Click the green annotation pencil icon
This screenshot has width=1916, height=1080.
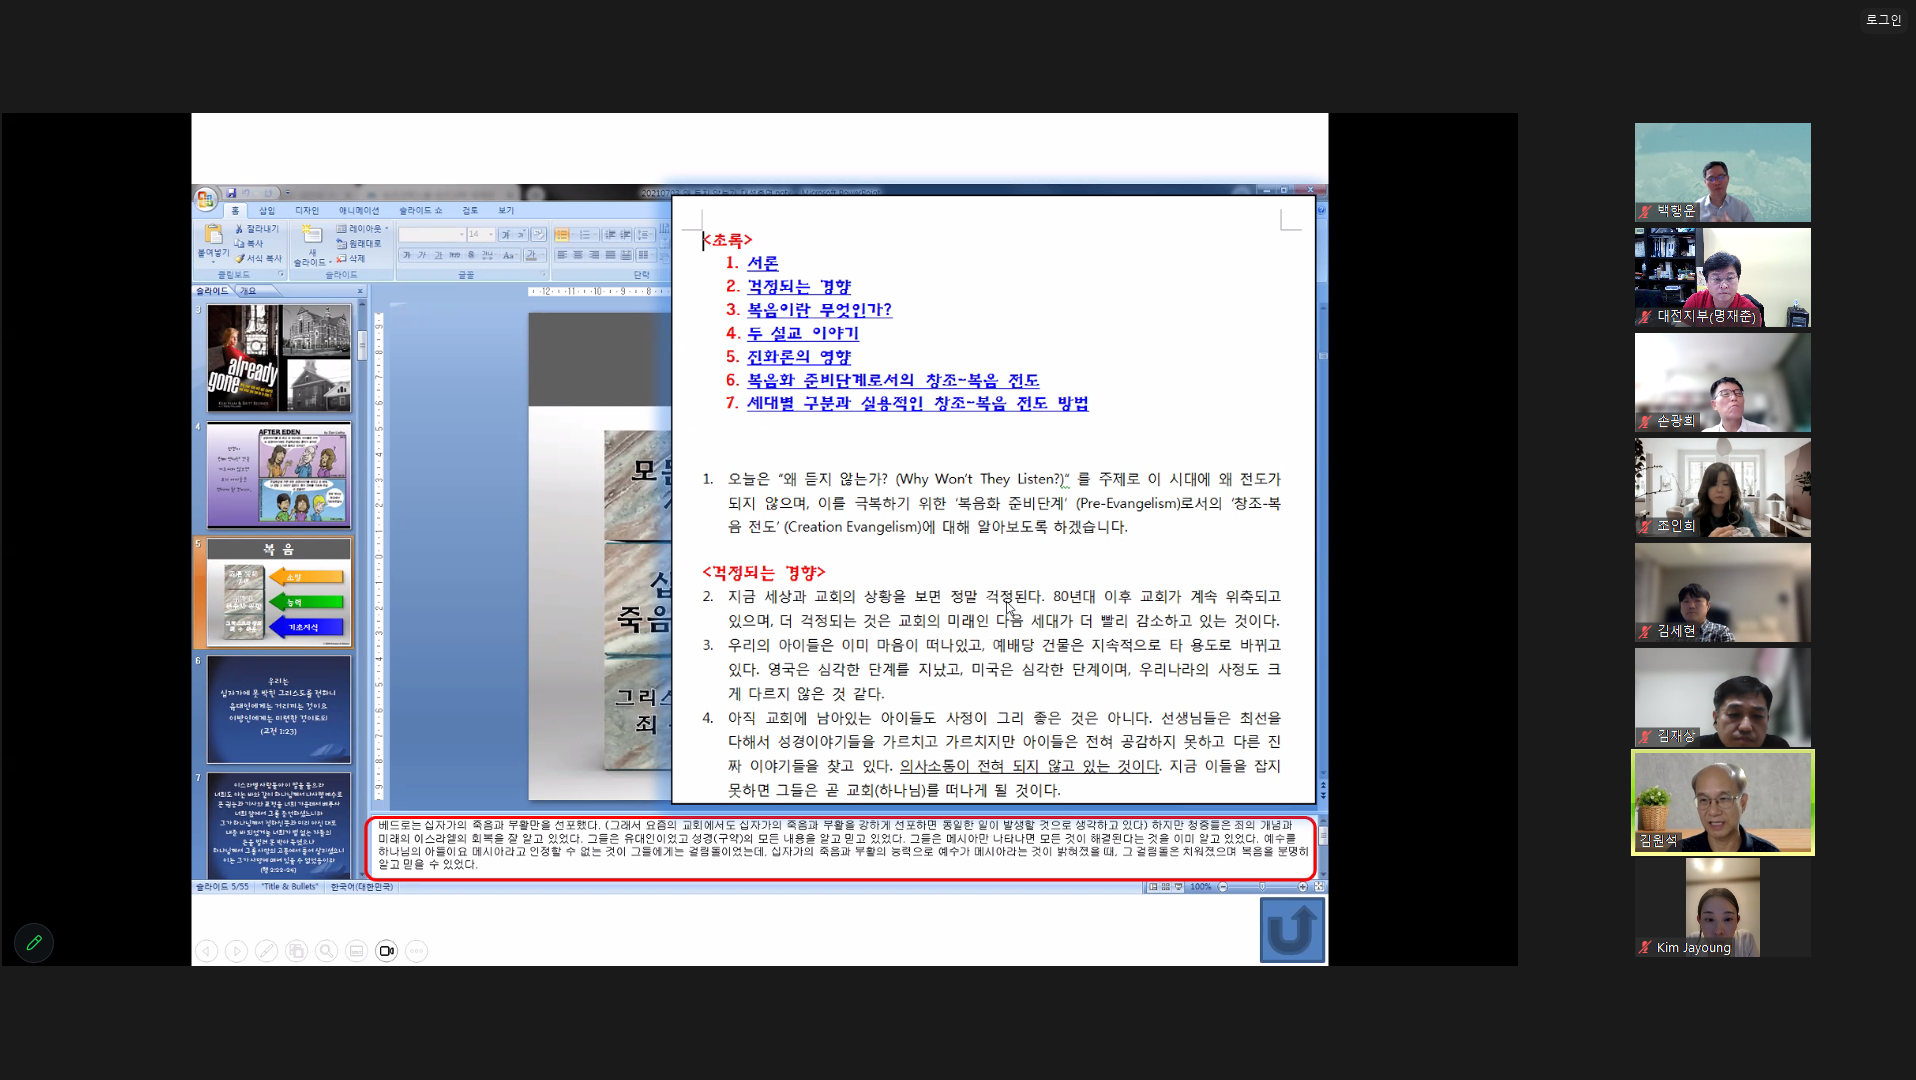pos(34,942)
